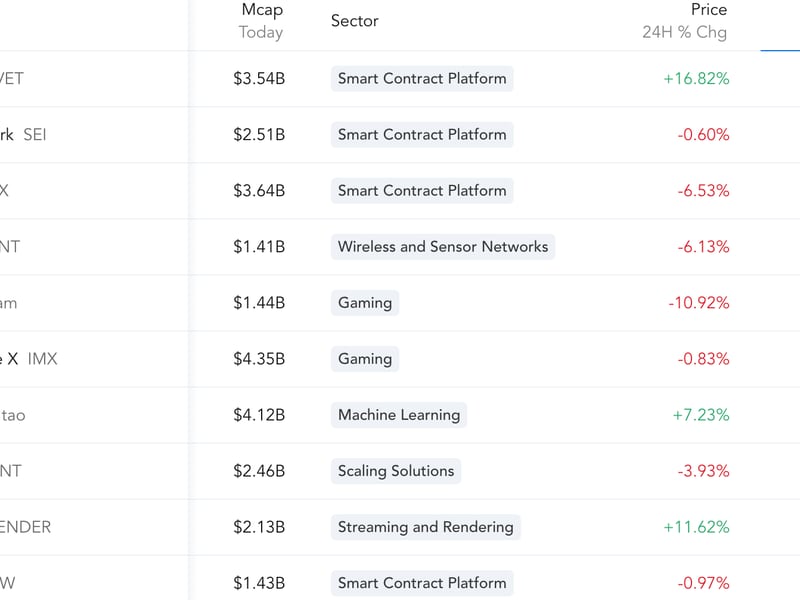Select the $4.12B market cap cell
The image size is (800, 600).
(259, 415)
